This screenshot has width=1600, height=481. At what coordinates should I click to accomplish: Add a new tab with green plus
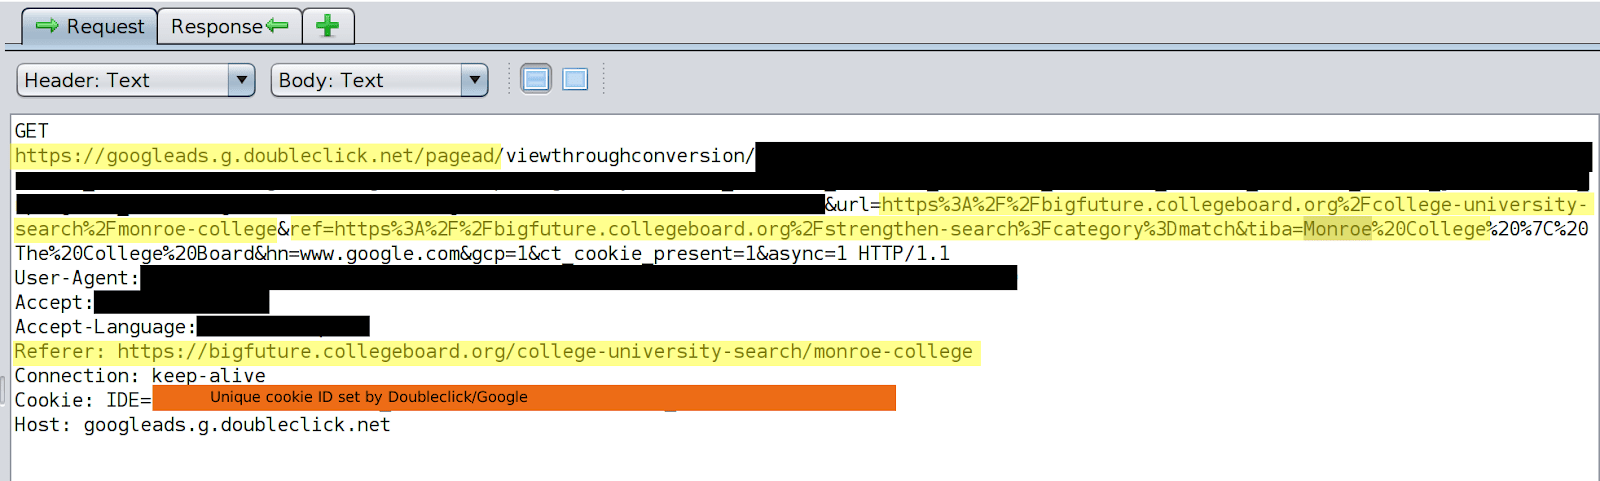coord(328,26)
